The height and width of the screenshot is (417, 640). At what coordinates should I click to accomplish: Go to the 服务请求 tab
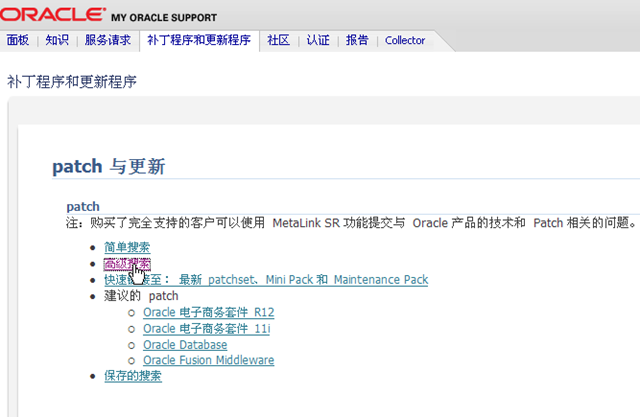tap(107, 41)
